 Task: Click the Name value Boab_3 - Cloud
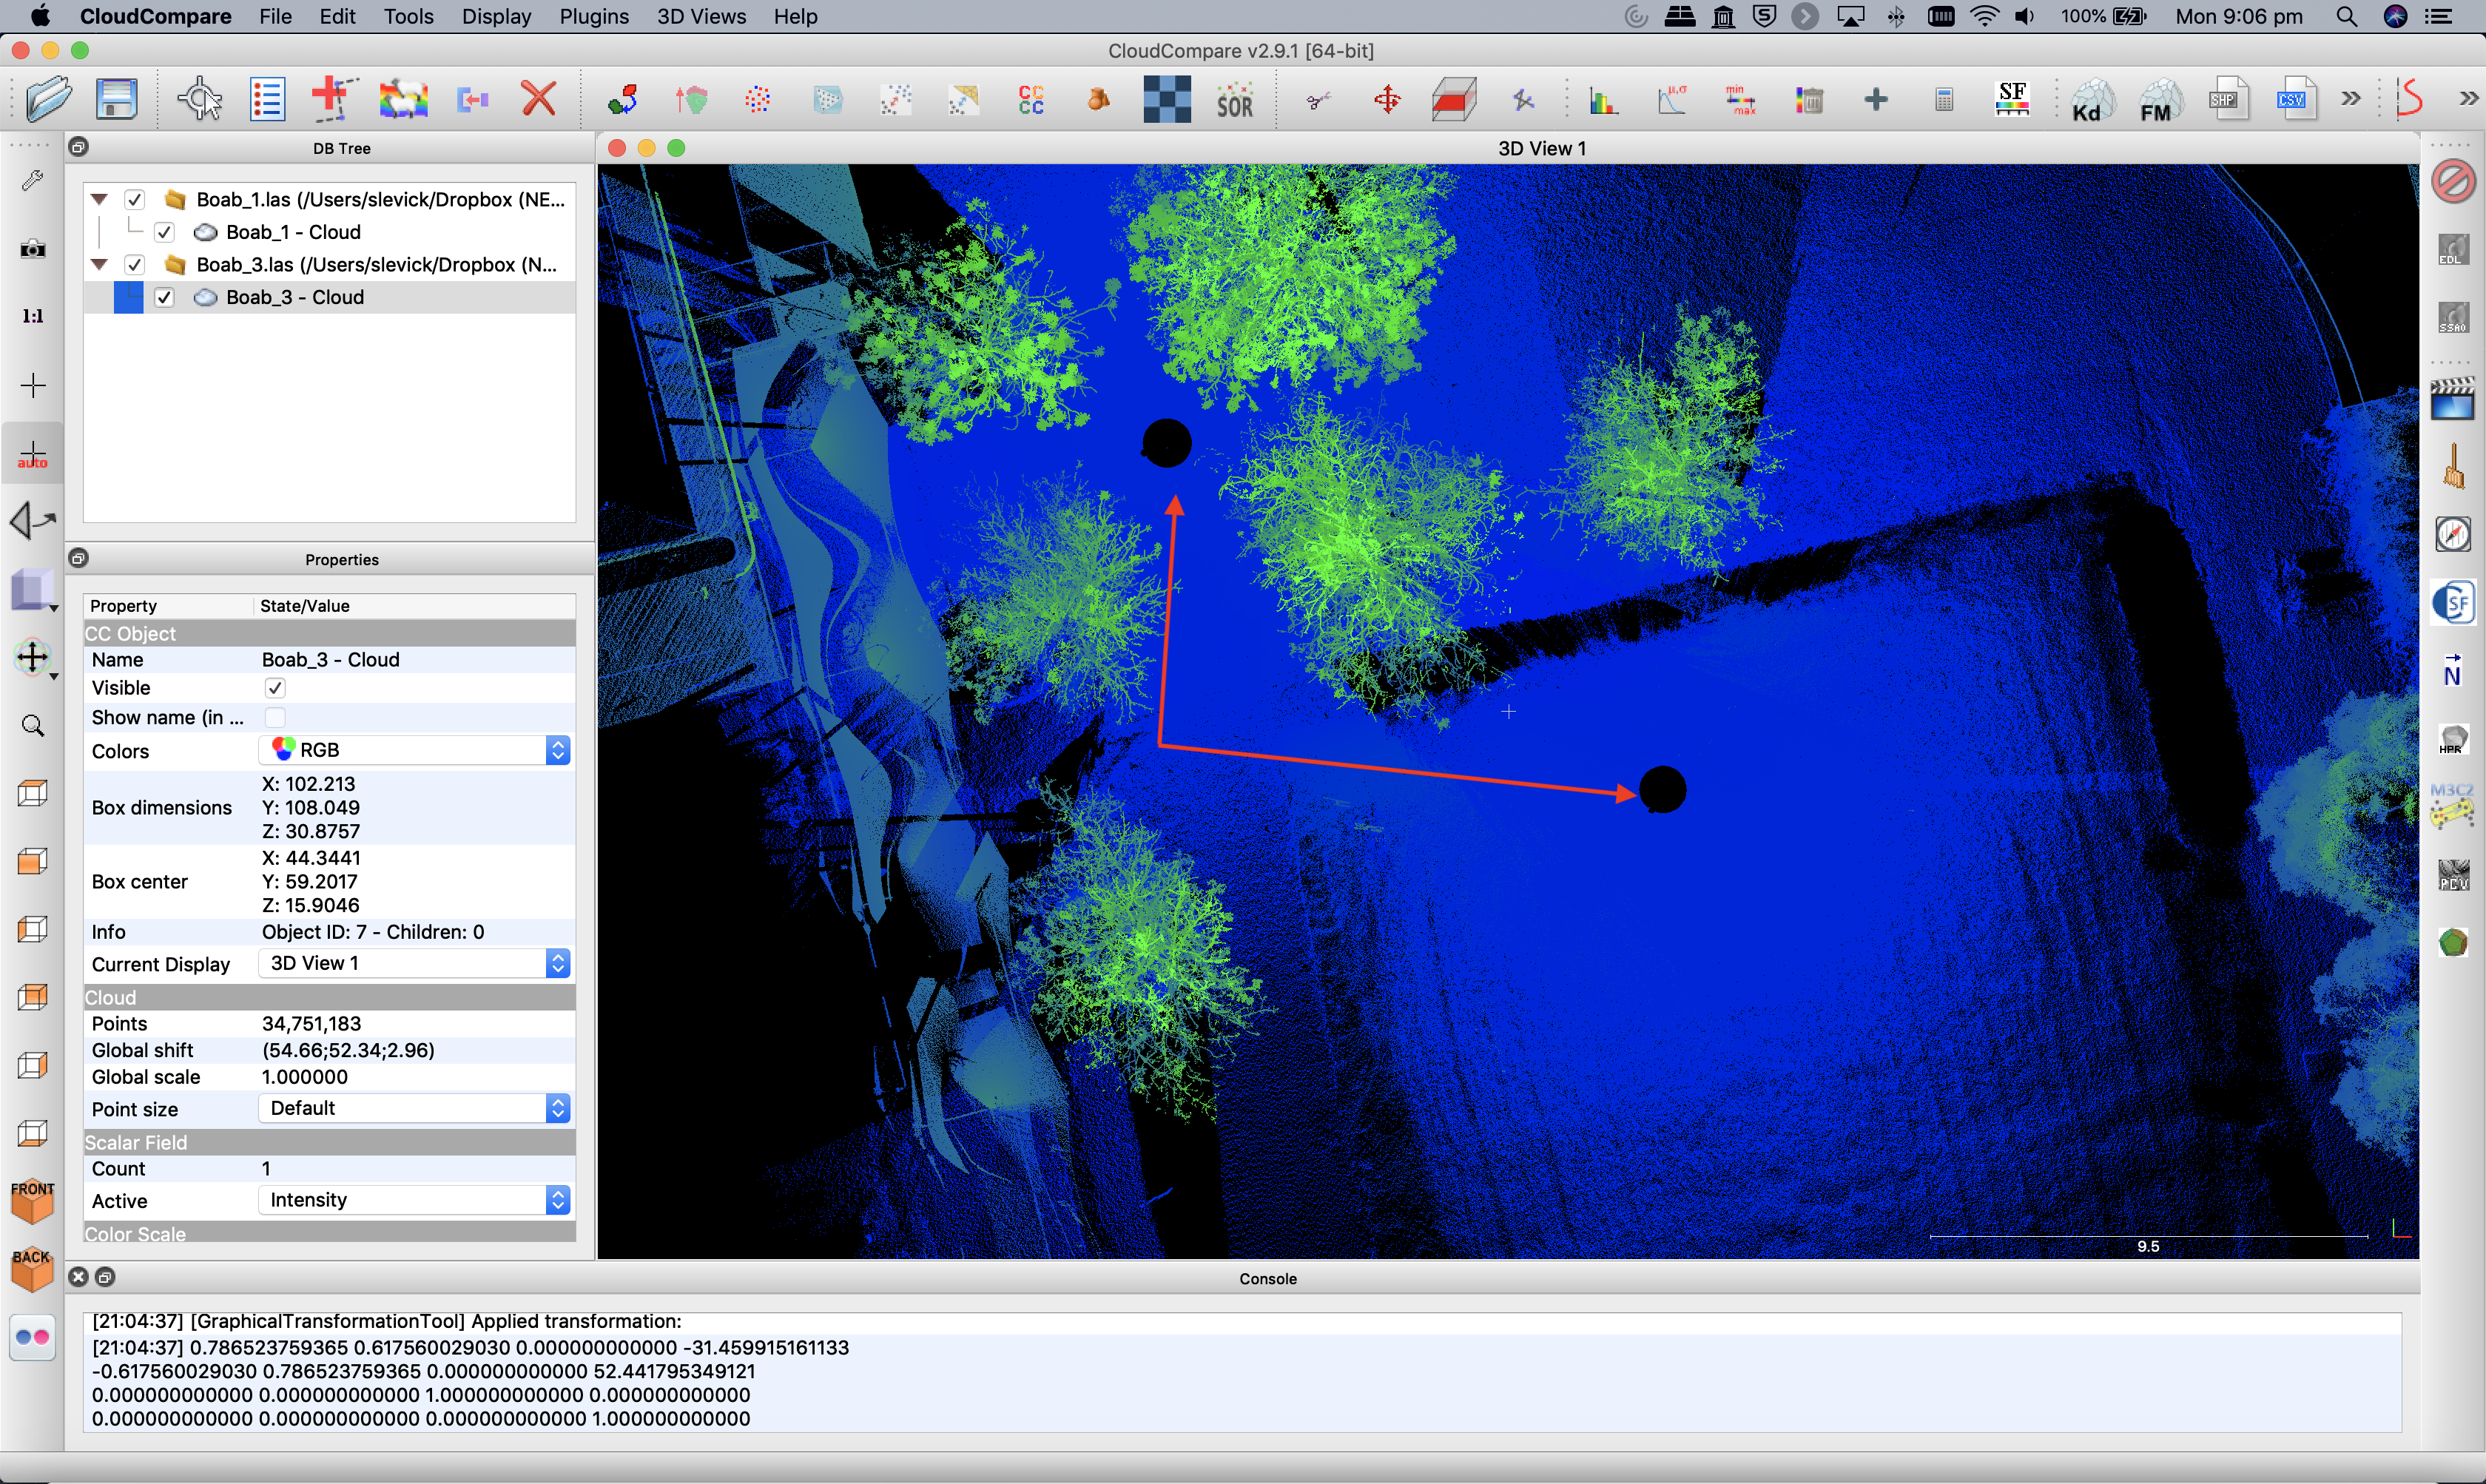point(331,660)
